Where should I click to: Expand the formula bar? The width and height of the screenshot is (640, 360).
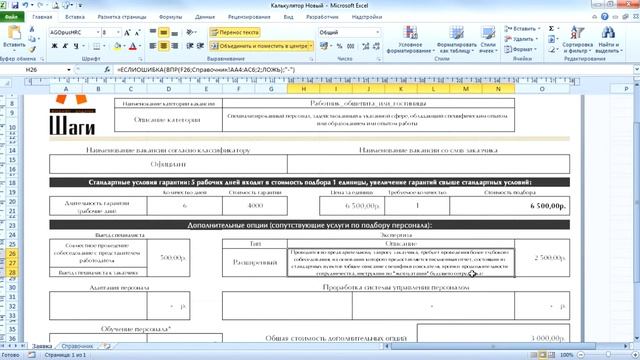pos(636,70)
